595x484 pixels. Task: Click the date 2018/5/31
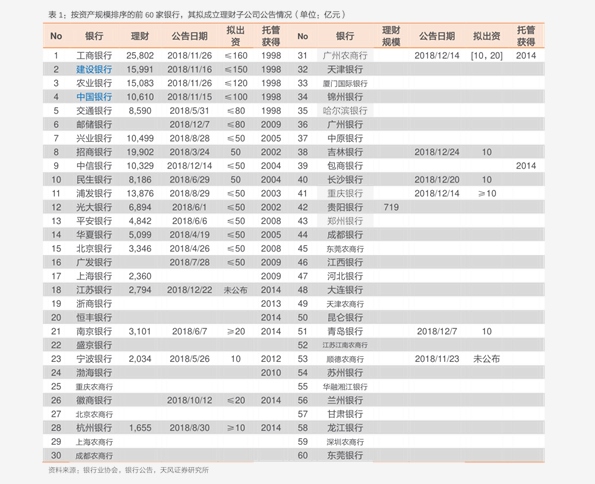click(189, 111)
